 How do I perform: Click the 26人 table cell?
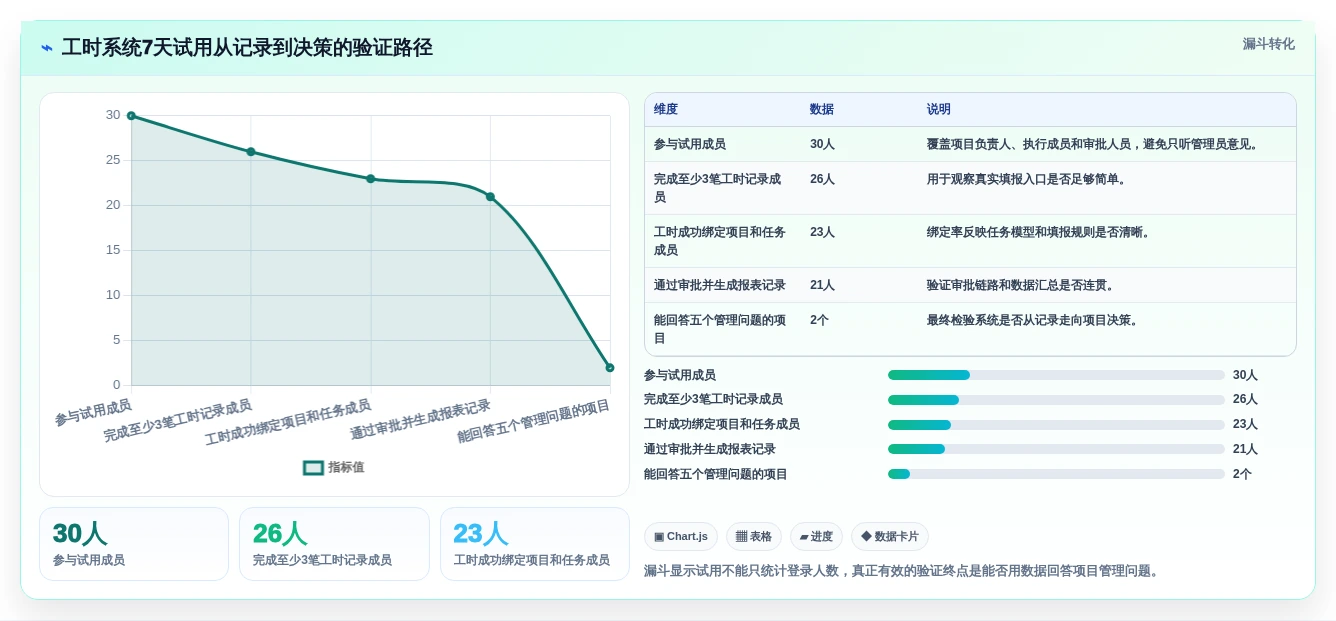click(822, 179)
